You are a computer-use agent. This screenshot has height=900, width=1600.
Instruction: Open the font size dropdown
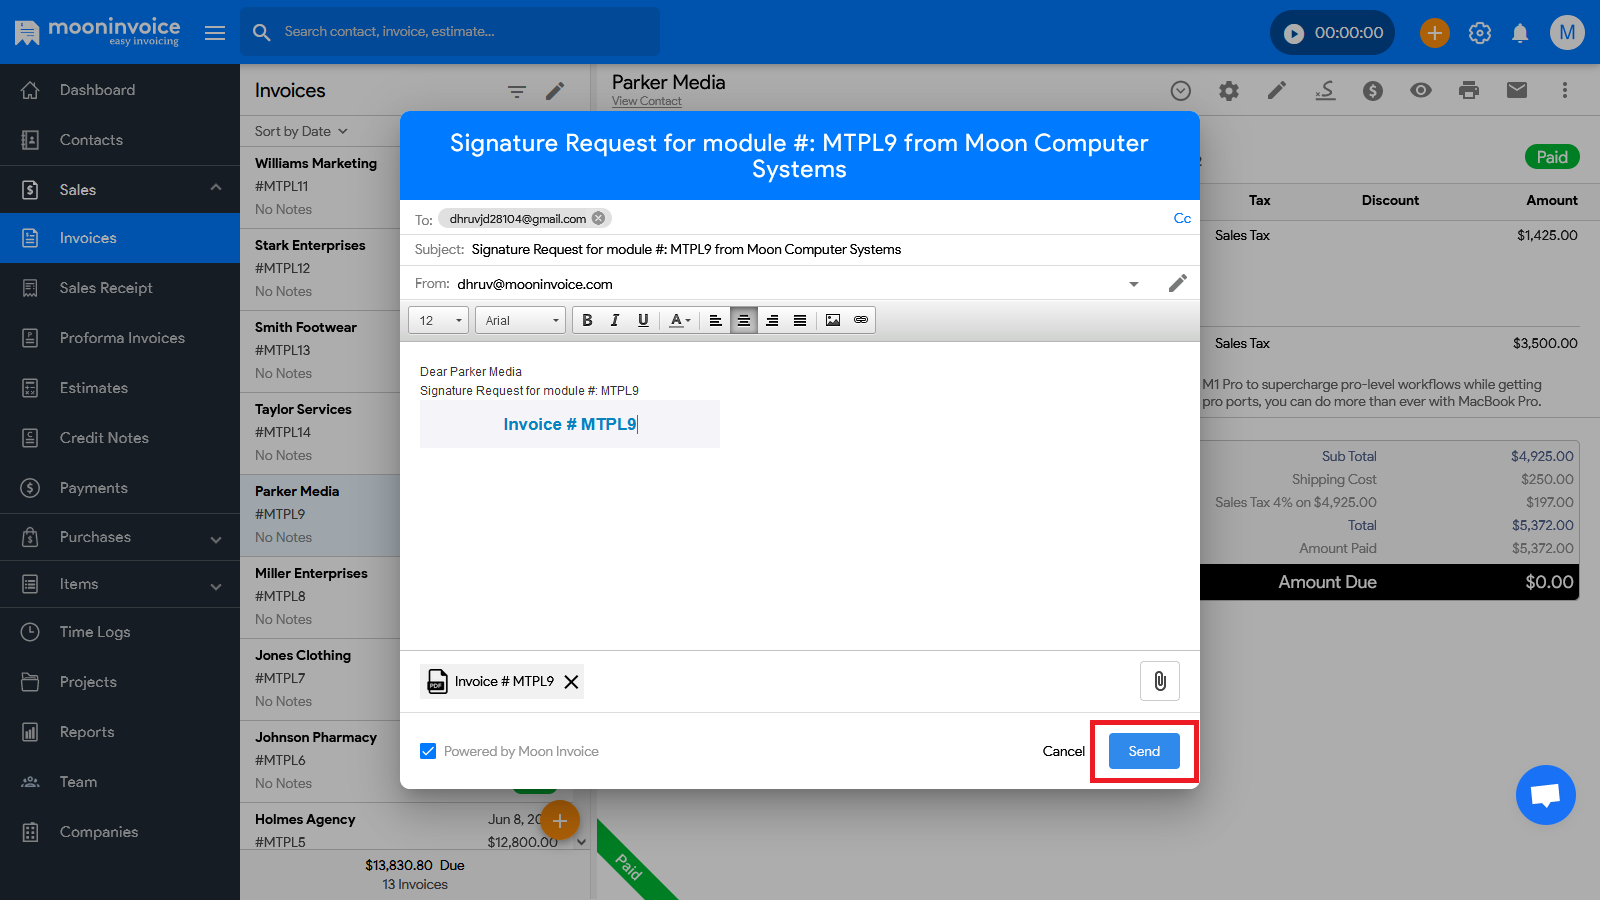(x=438, y=320)
